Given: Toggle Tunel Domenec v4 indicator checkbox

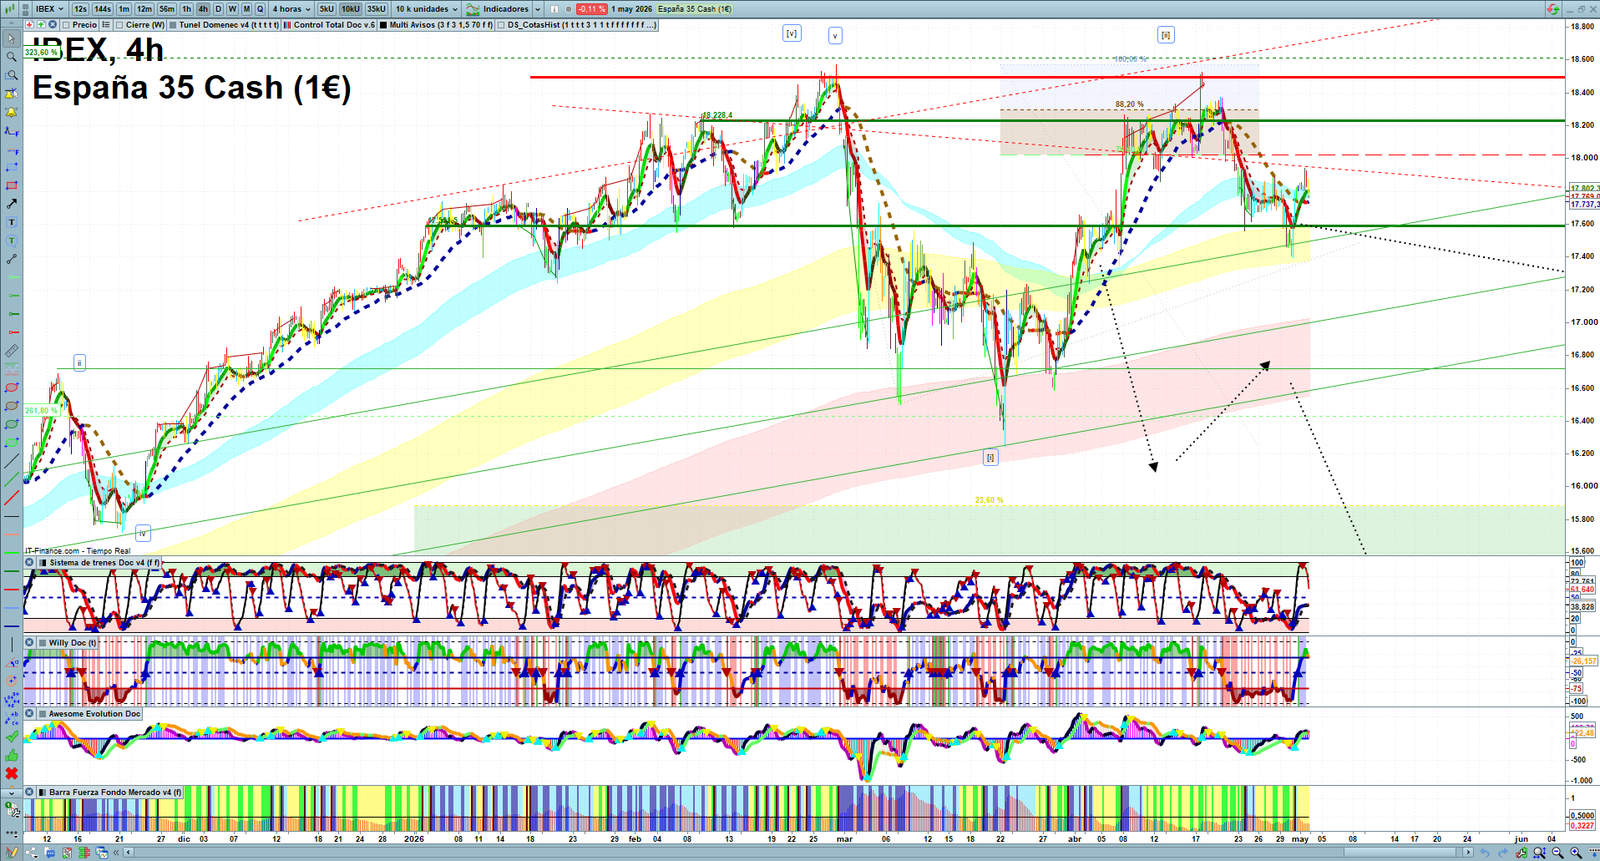Looking at the screenshot, I should pos(173,25).
